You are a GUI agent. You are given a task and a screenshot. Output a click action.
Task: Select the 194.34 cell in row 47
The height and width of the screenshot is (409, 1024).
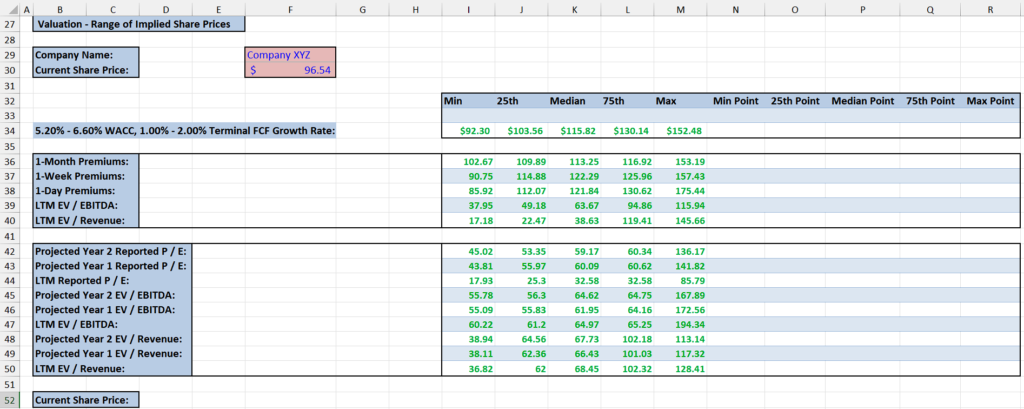pyautogui.click(x=680, y=325)
